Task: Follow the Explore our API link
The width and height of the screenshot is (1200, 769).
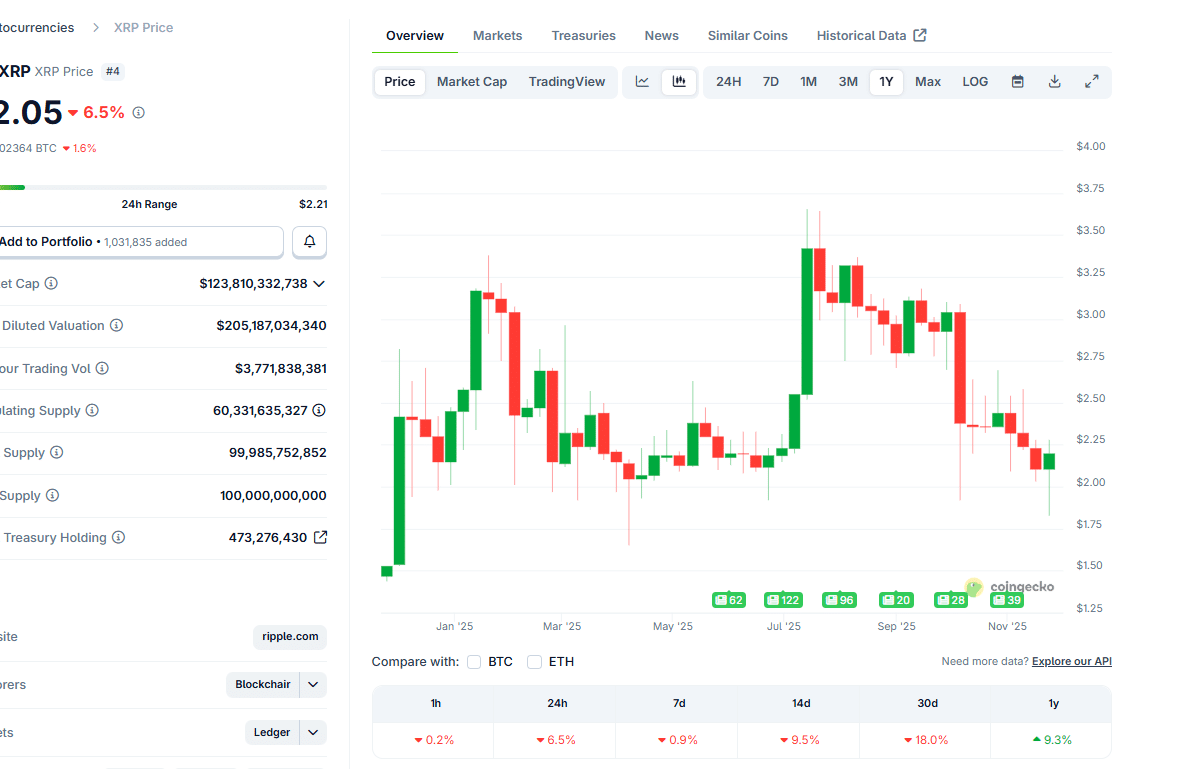Action: point(1071,662)
